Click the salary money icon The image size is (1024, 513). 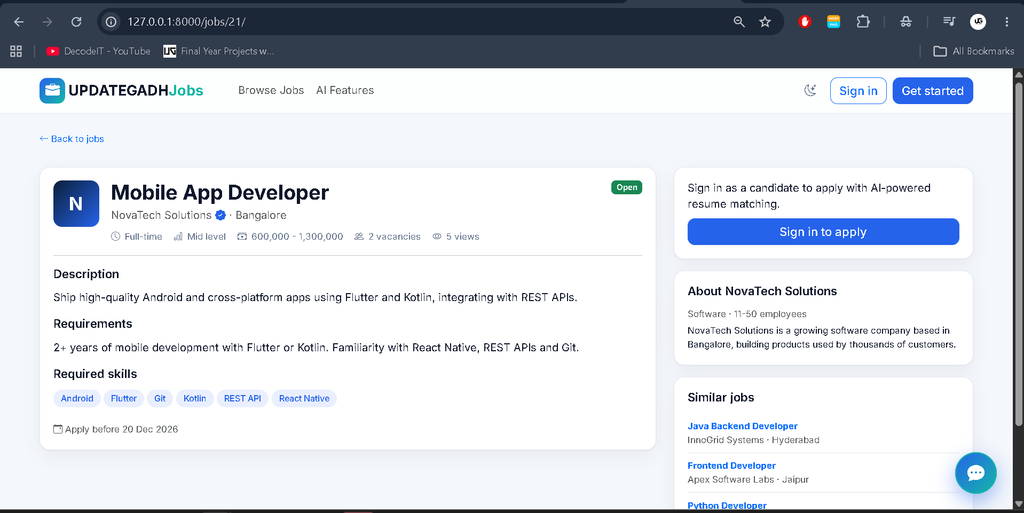pos(242,236)
